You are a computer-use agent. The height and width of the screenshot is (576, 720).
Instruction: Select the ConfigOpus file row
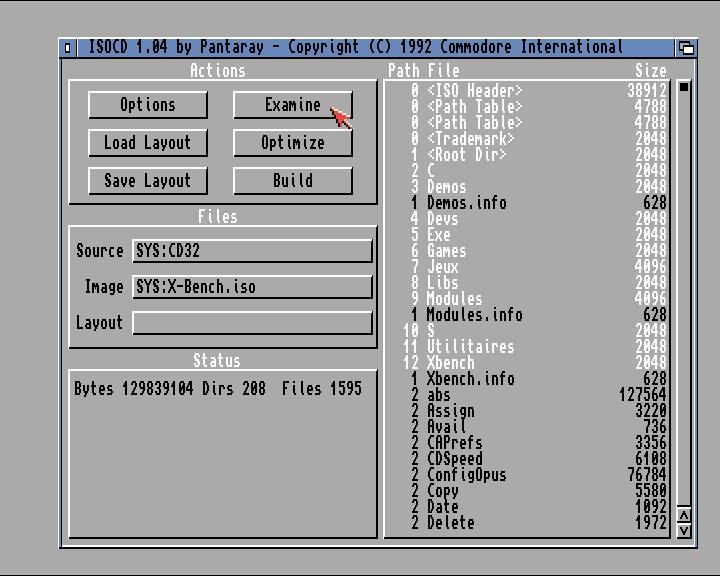527,474
